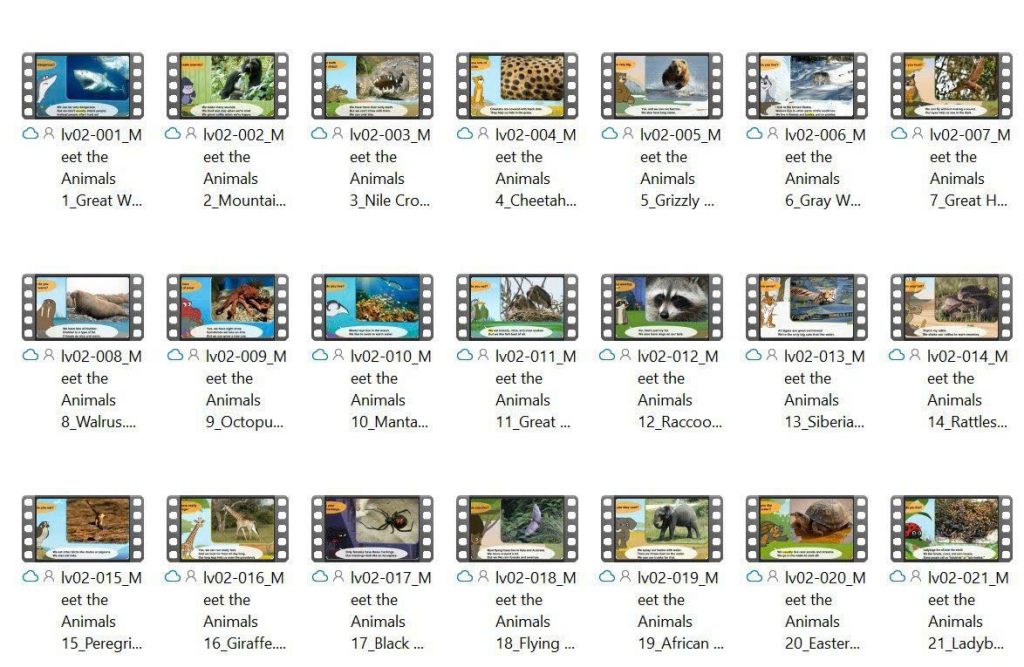
Task: Open the Great White shark video thumbnail
Action: click(82, 85)
